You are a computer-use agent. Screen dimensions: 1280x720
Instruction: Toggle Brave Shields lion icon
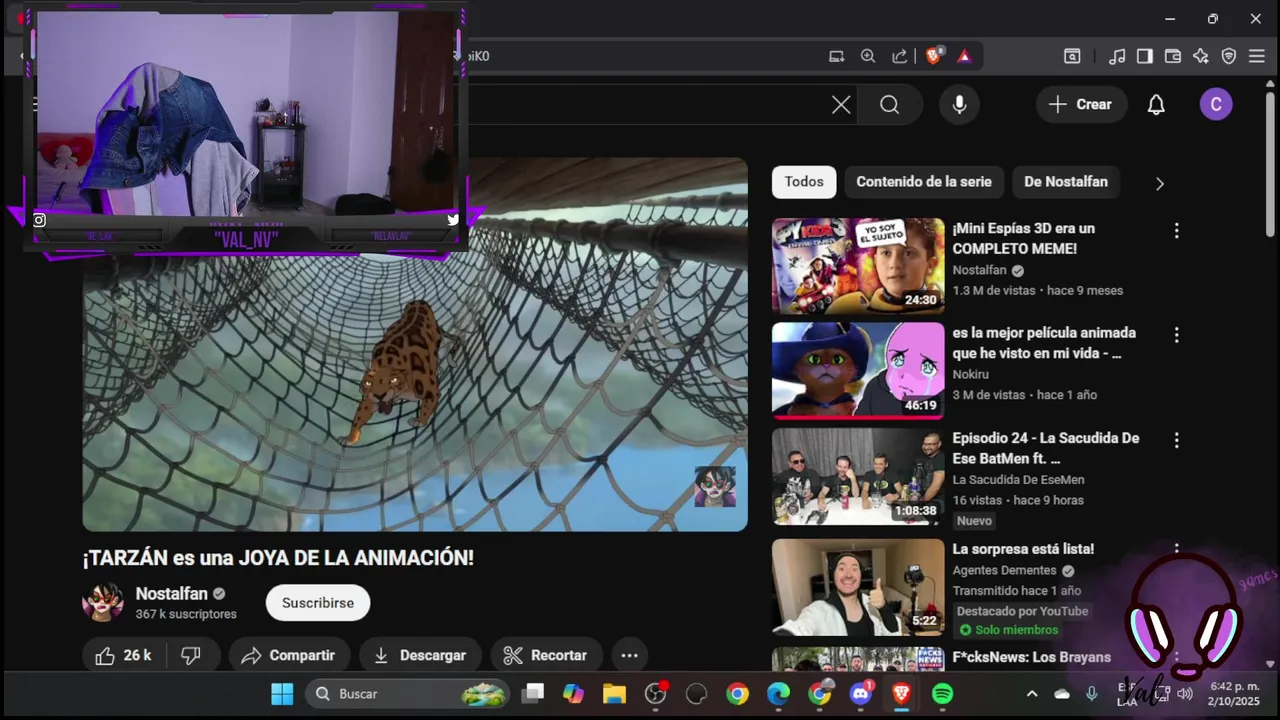[933, 56]
